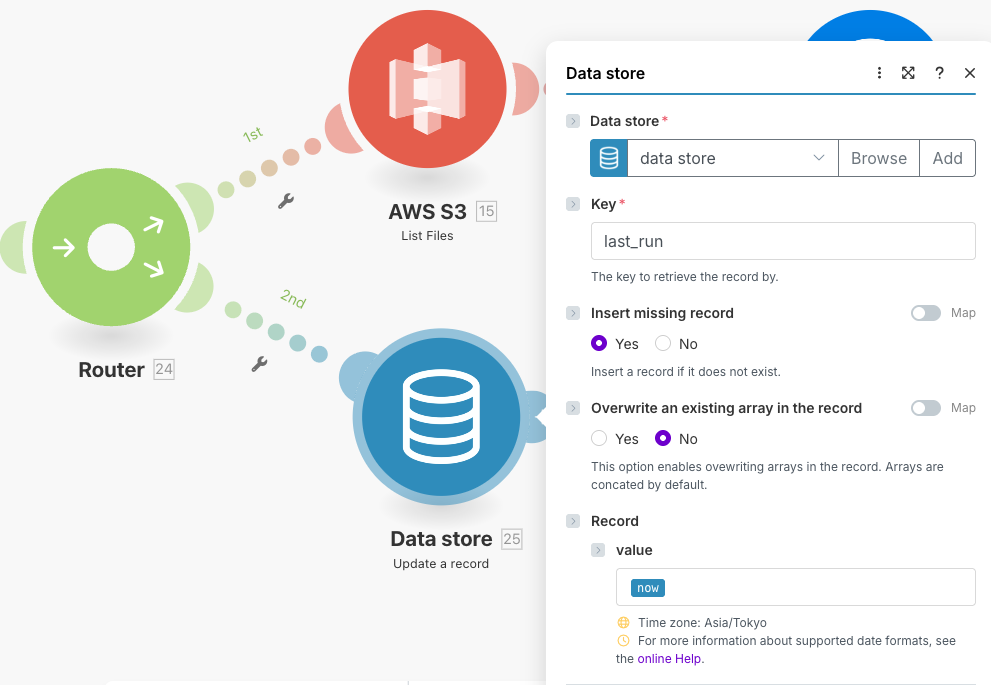Click the Add data store button
991x685 pixels.
947,158
